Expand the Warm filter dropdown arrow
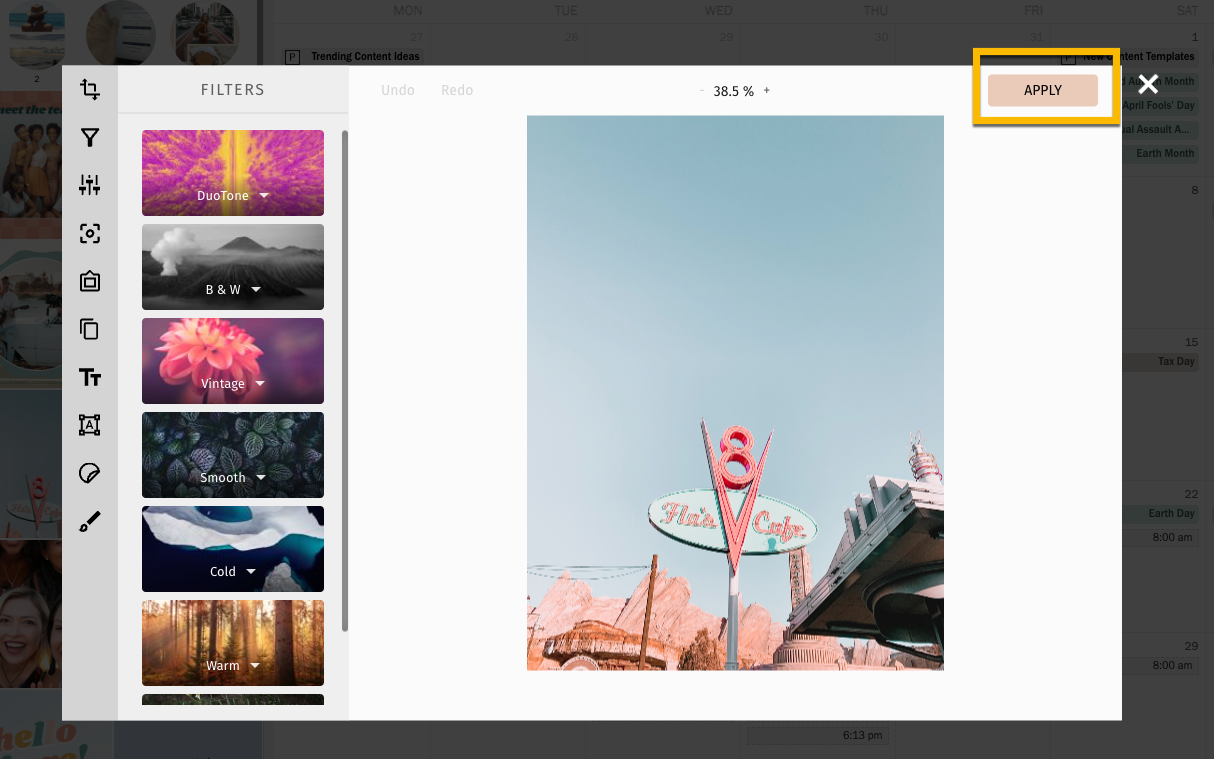The height and width of the screenshot is (759, 1214). coord(255,666)
